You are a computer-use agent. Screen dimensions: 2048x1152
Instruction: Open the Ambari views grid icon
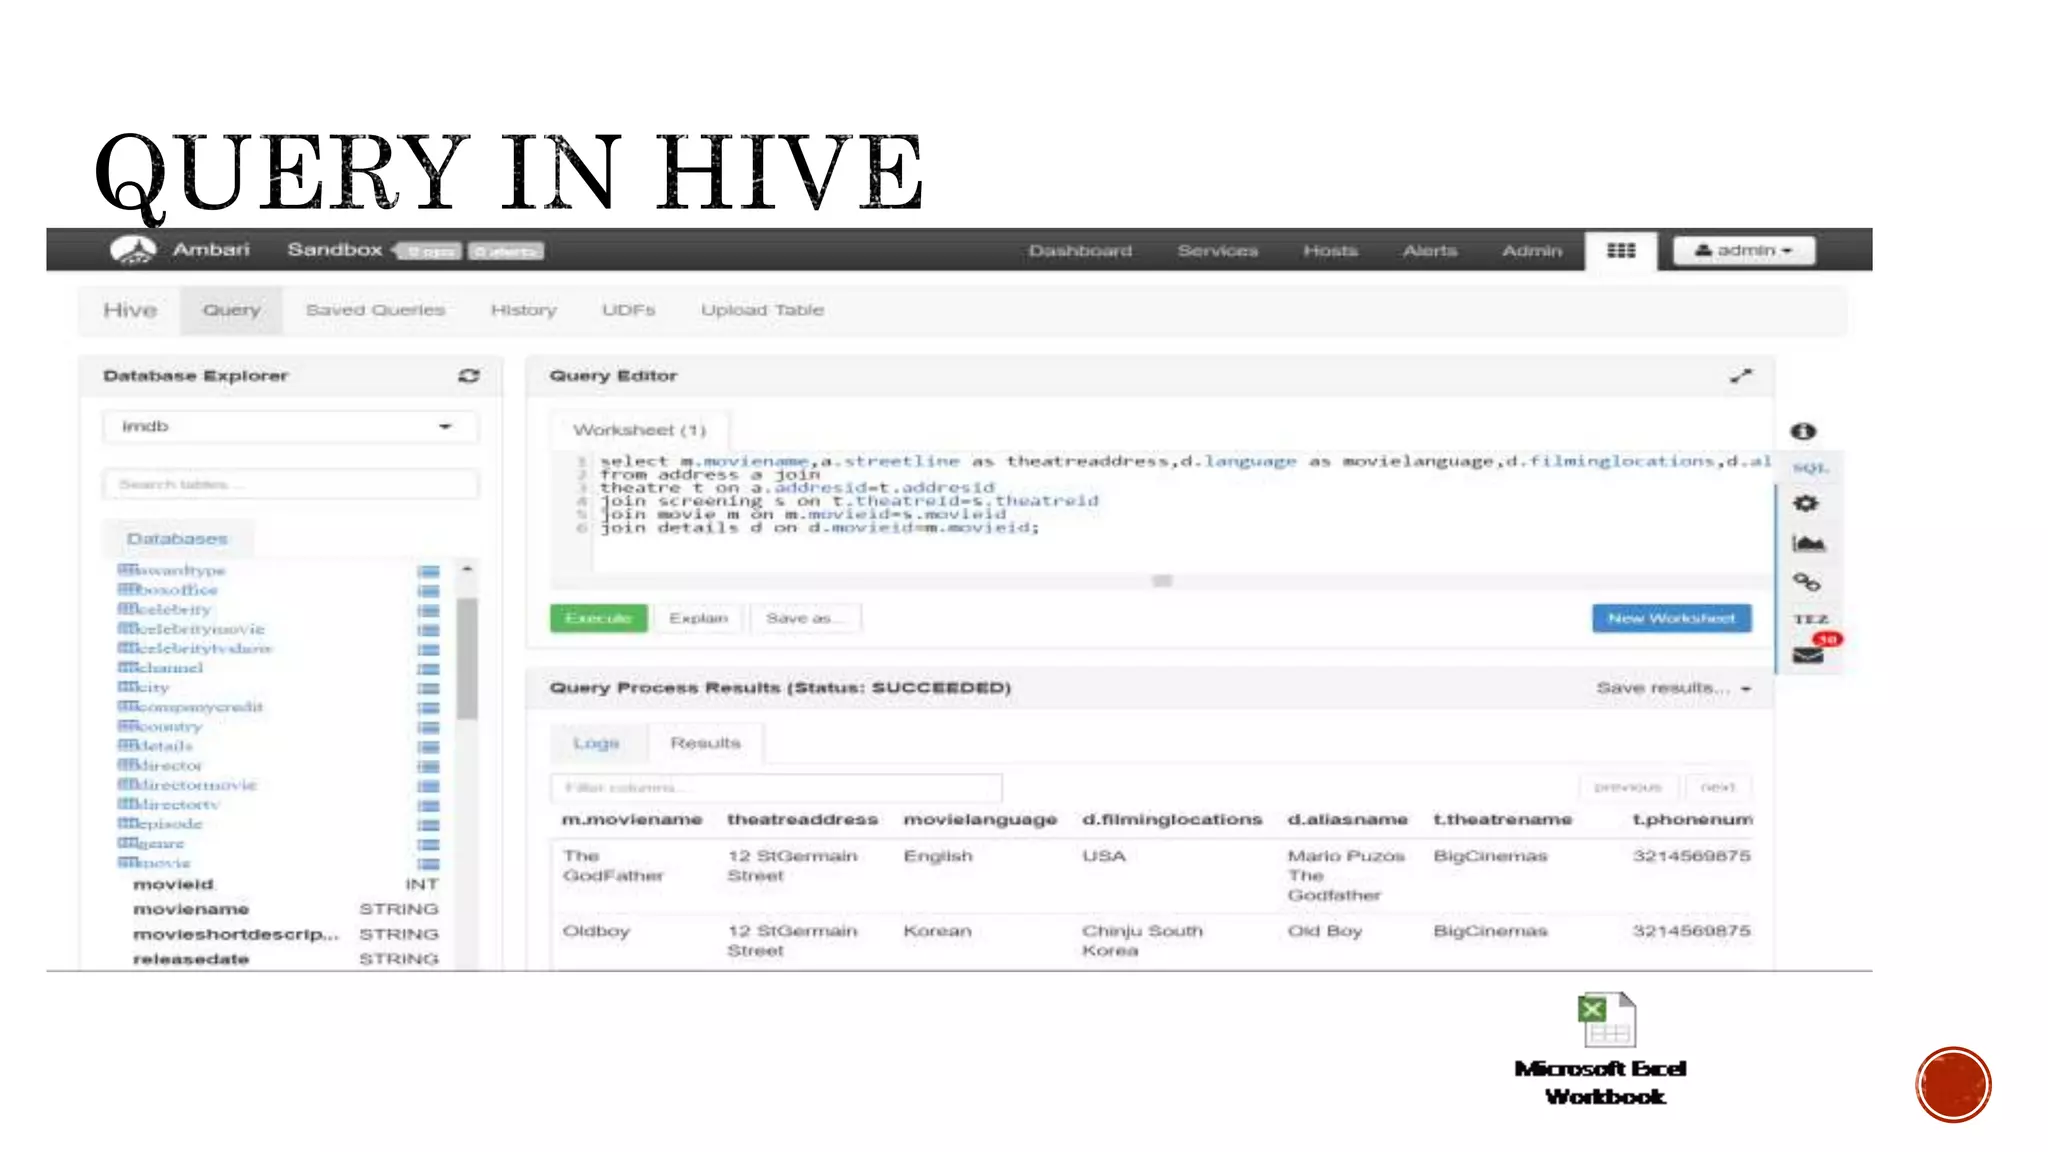tap(1621, 250)
